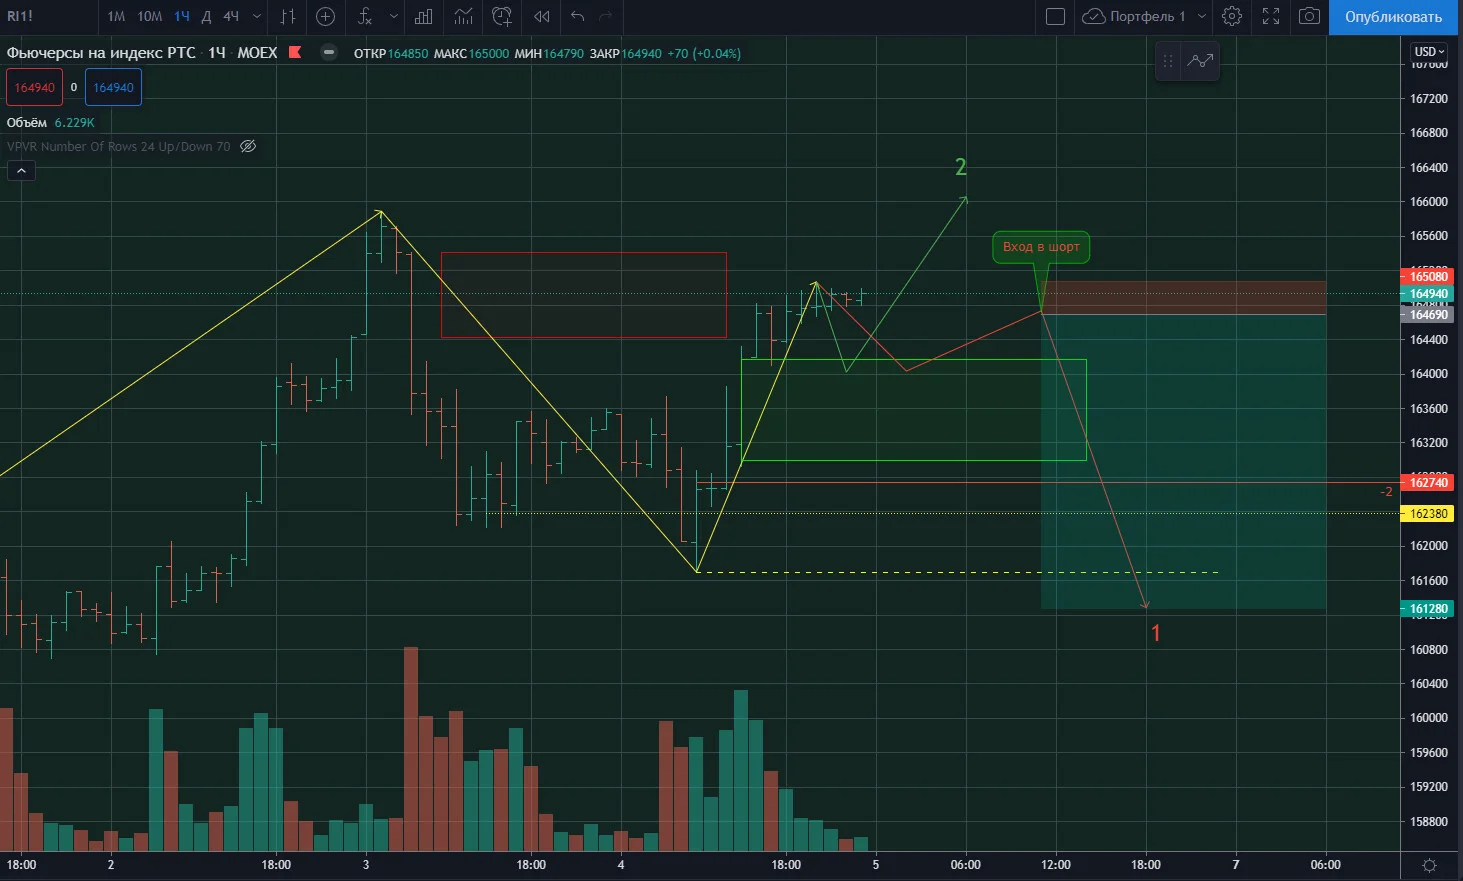Click the chart title 'Фьючерсы на индекс РТС'
The width and height of the screenshot is (1463, 881).
click(x=101, y=53)
